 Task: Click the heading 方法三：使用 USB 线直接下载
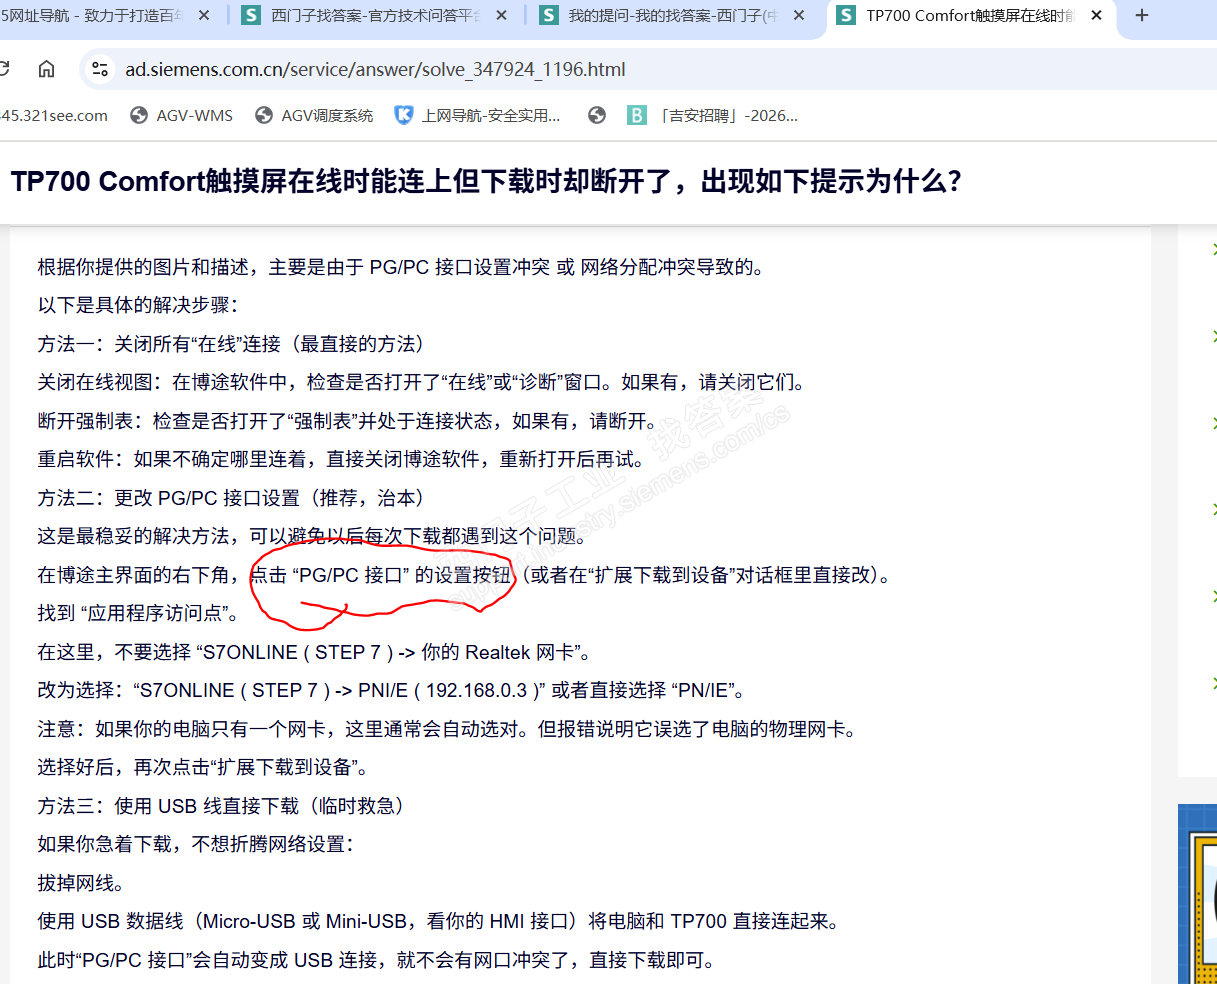(x=220, y=806)
